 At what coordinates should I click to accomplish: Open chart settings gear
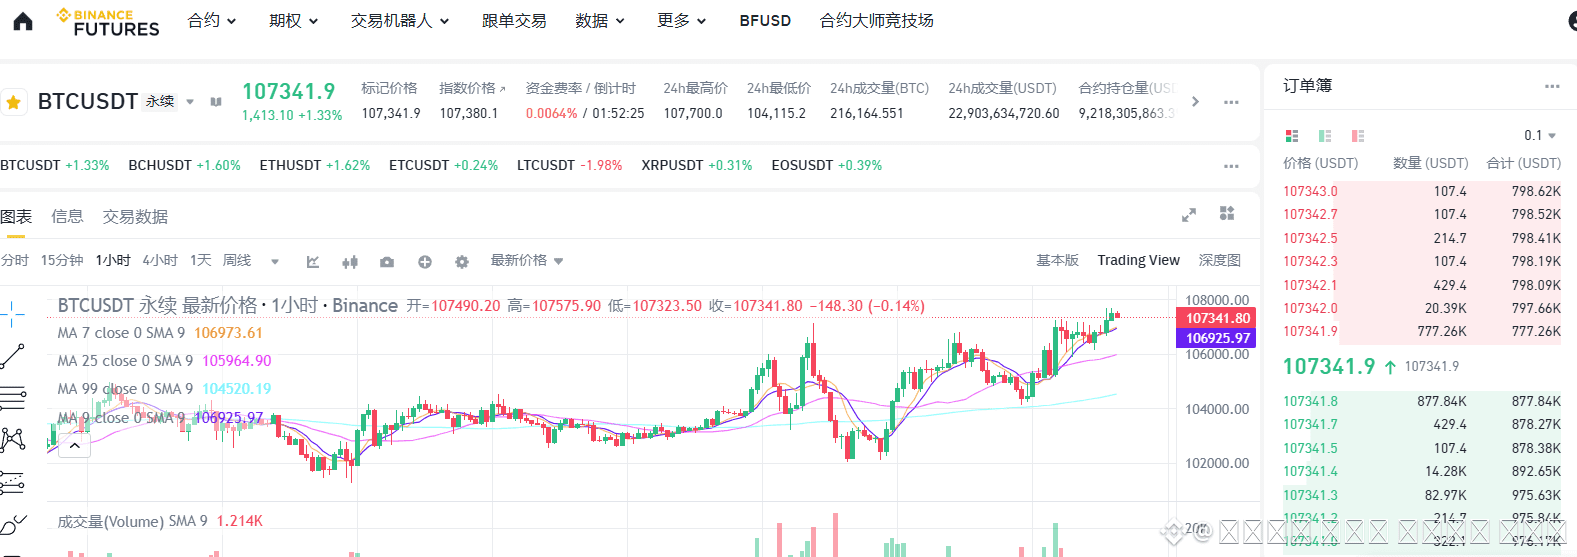462,262
